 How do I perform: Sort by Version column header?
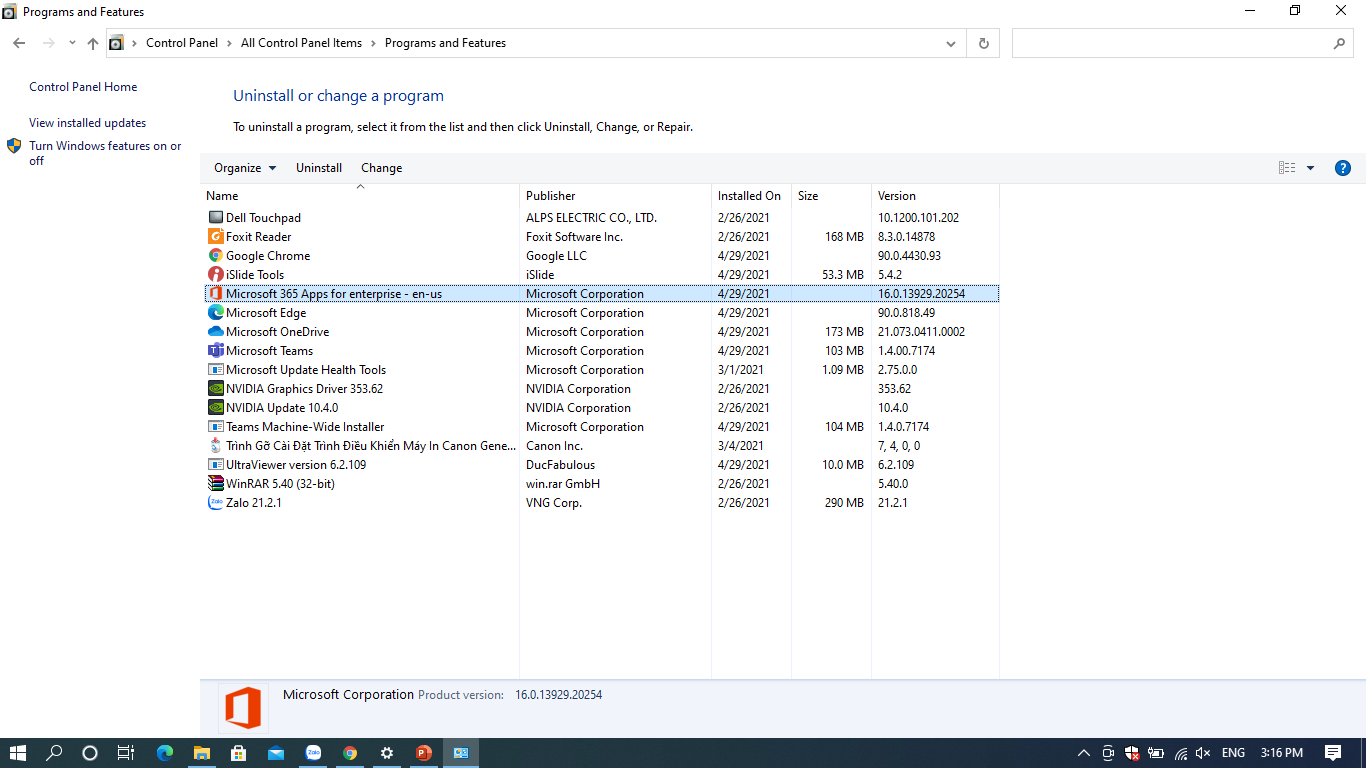(935, 196)
